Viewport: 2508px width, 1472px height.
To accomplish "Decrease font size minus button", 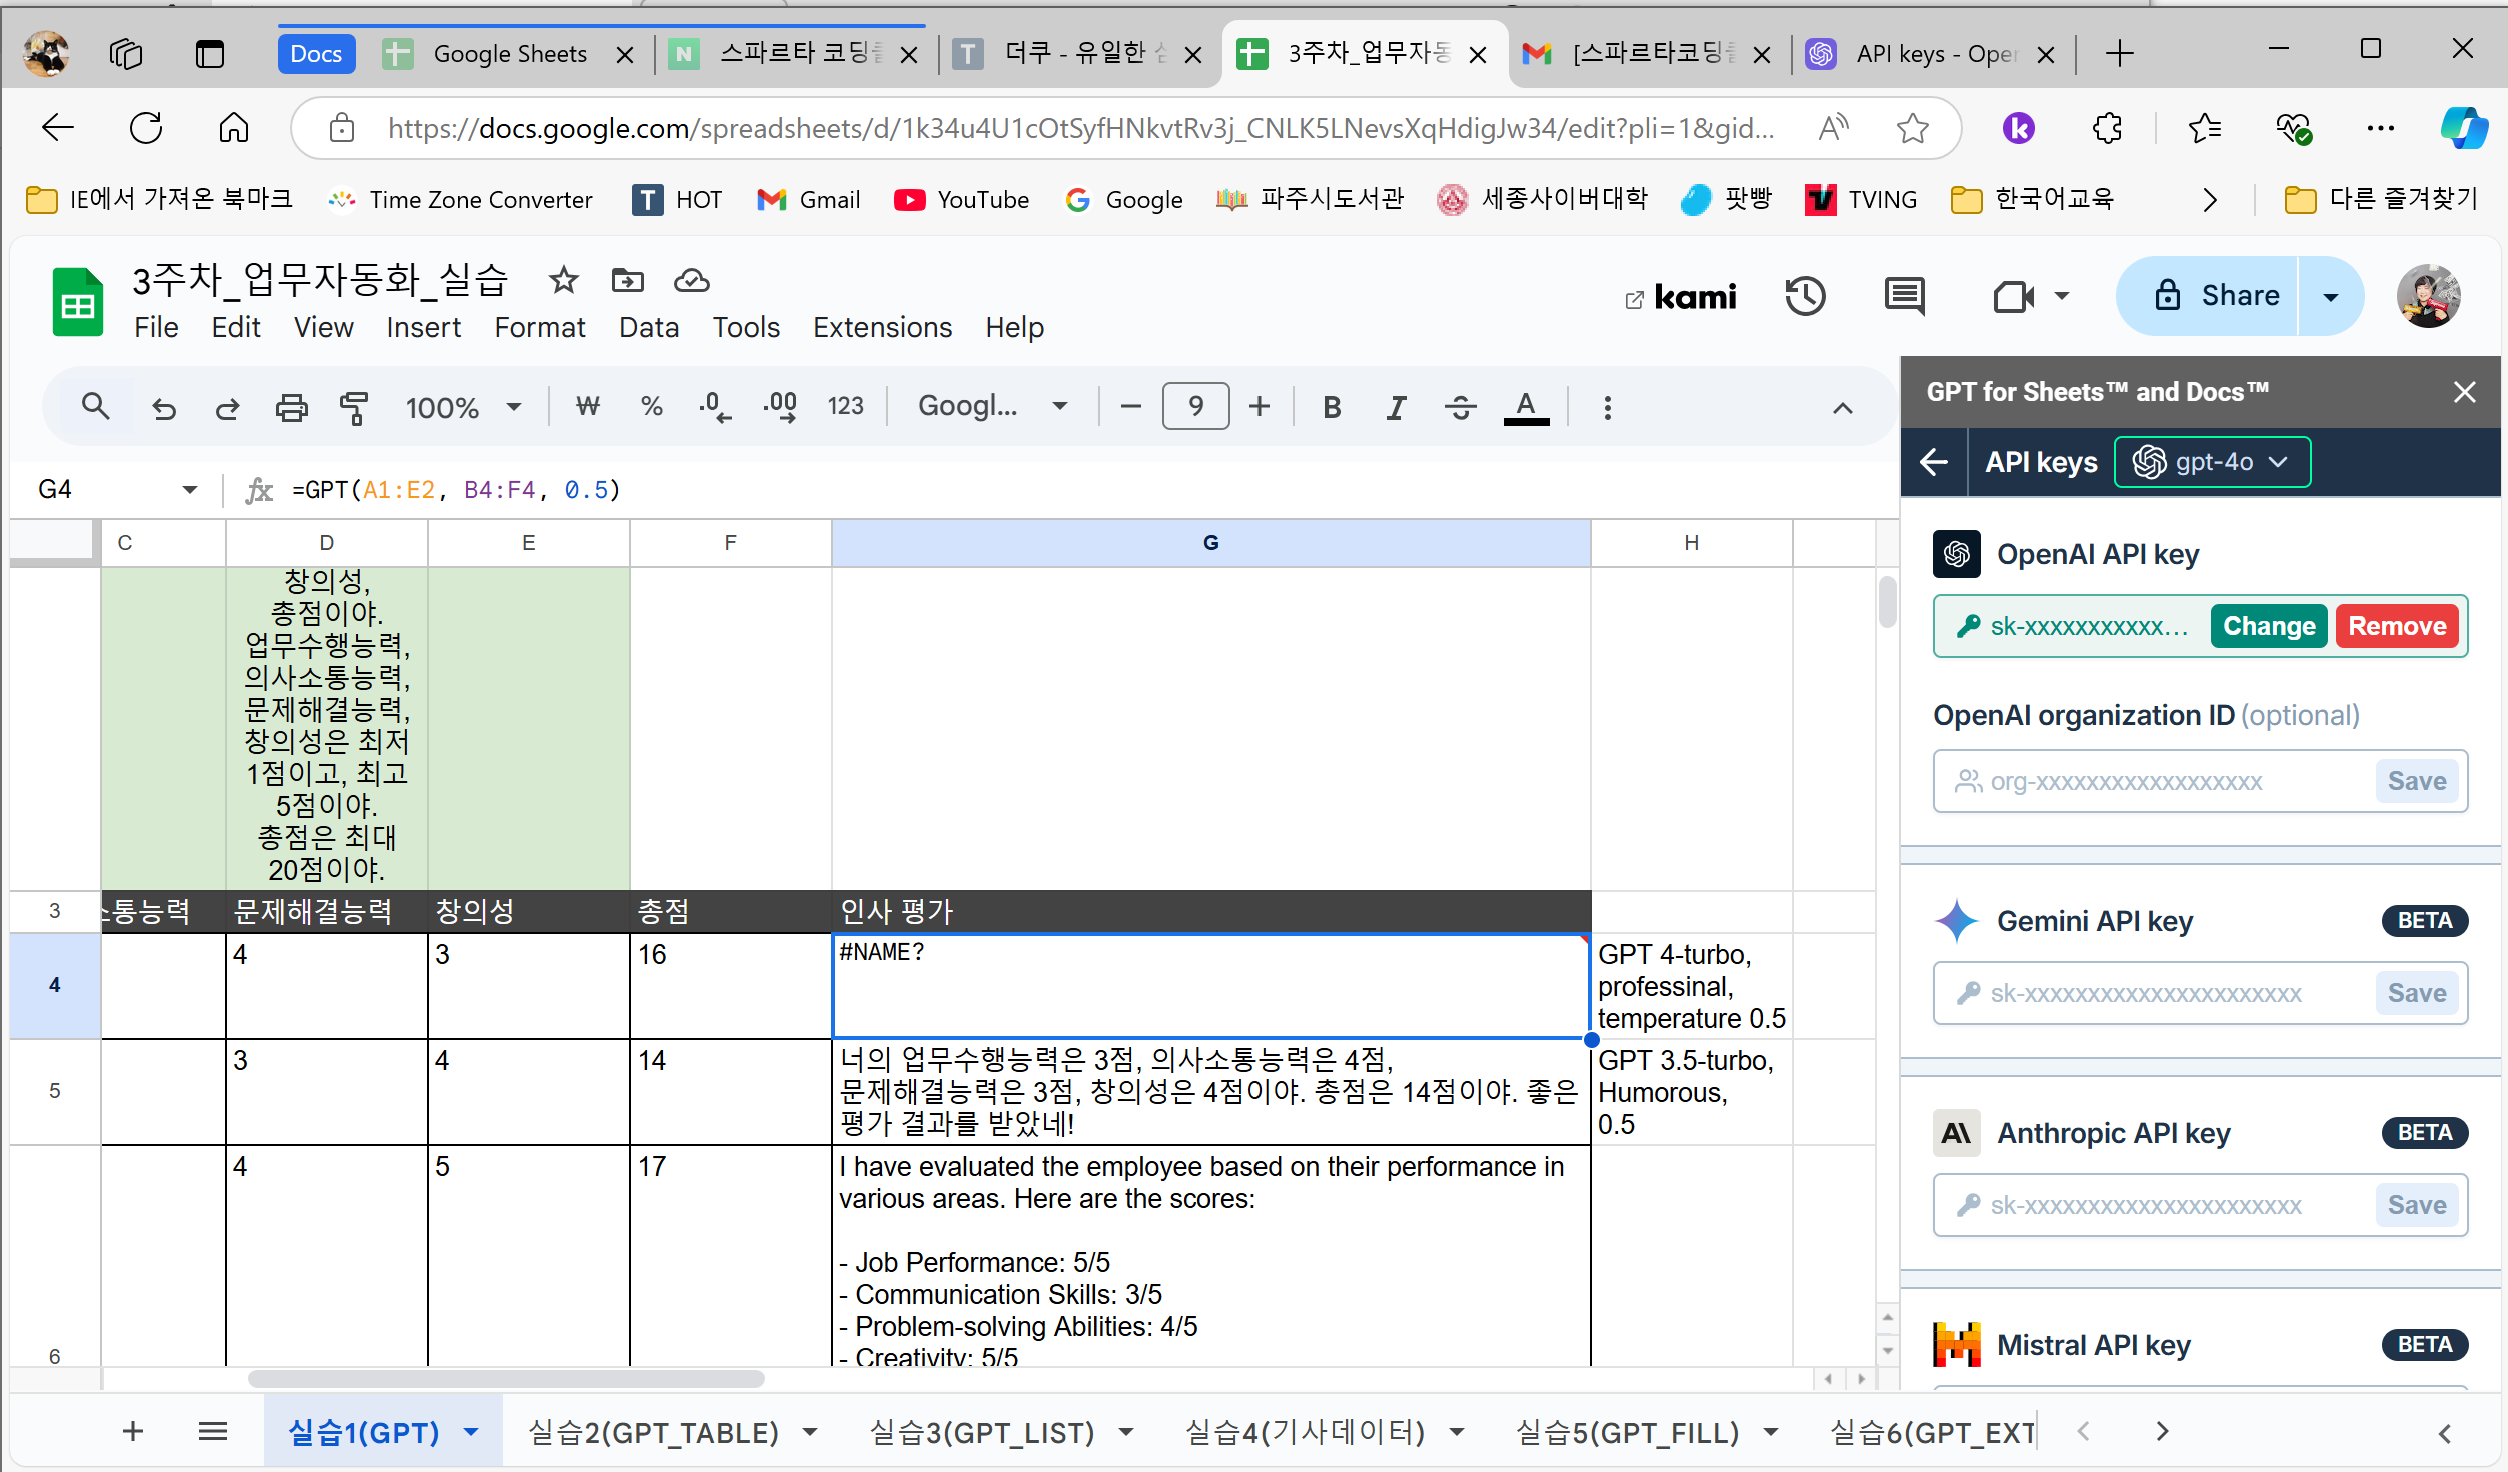I will coord(1130,406).
